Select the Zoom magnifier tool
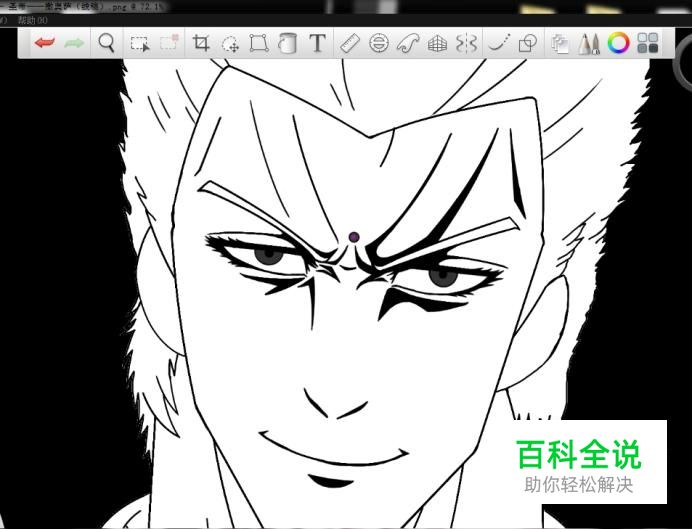 pos(106,43)
